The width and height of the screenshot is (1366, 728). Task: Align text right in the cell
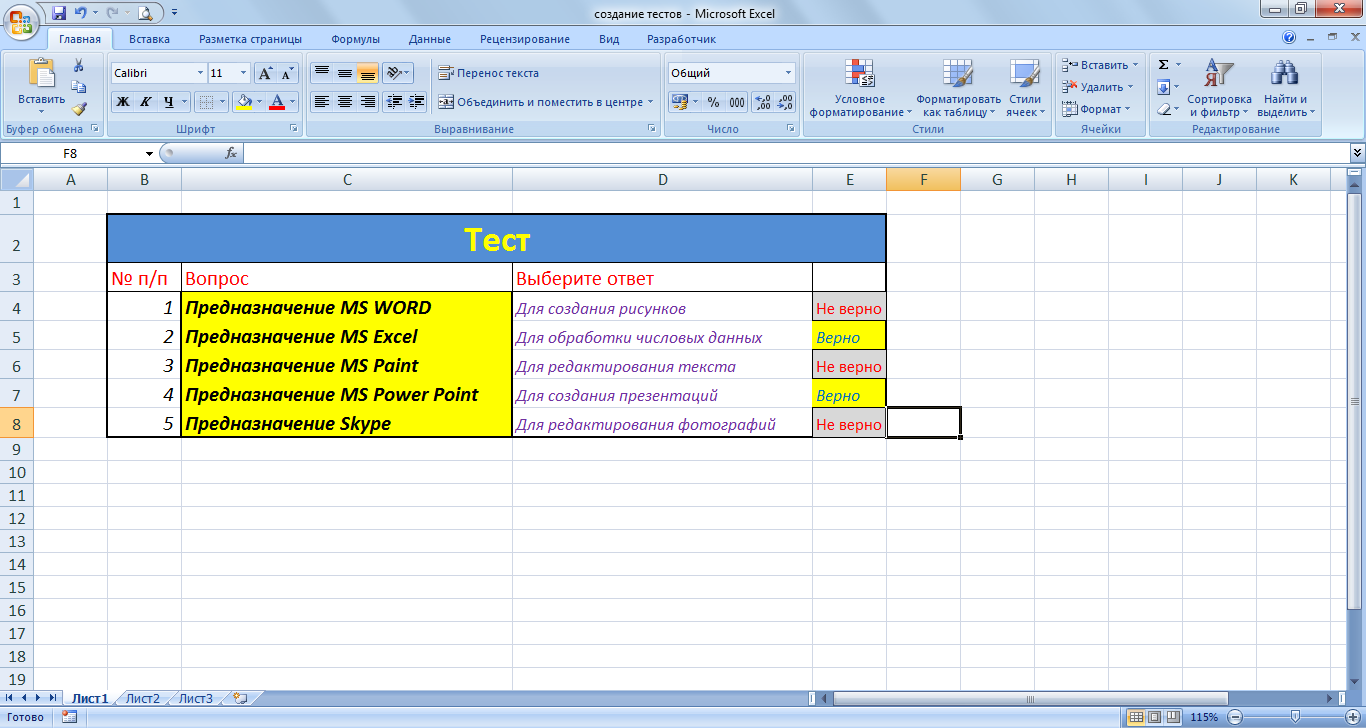click(x=367, y=101)
